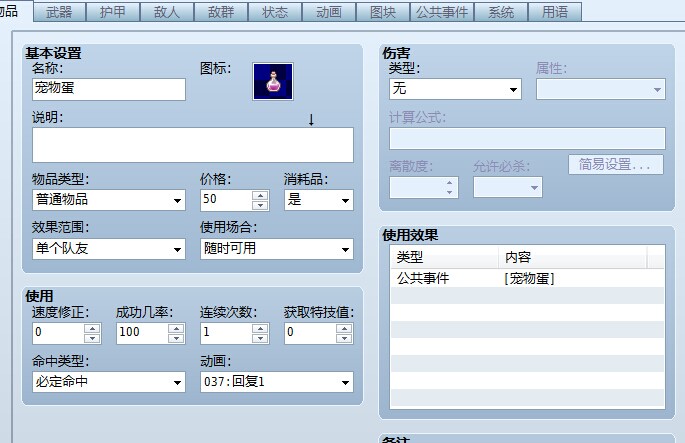Viewport: 685px width, 443px height.
Task: Open the 物品类型 dropdown showing 普通物品
Action: pyautogui.click(x=109, y=200)
